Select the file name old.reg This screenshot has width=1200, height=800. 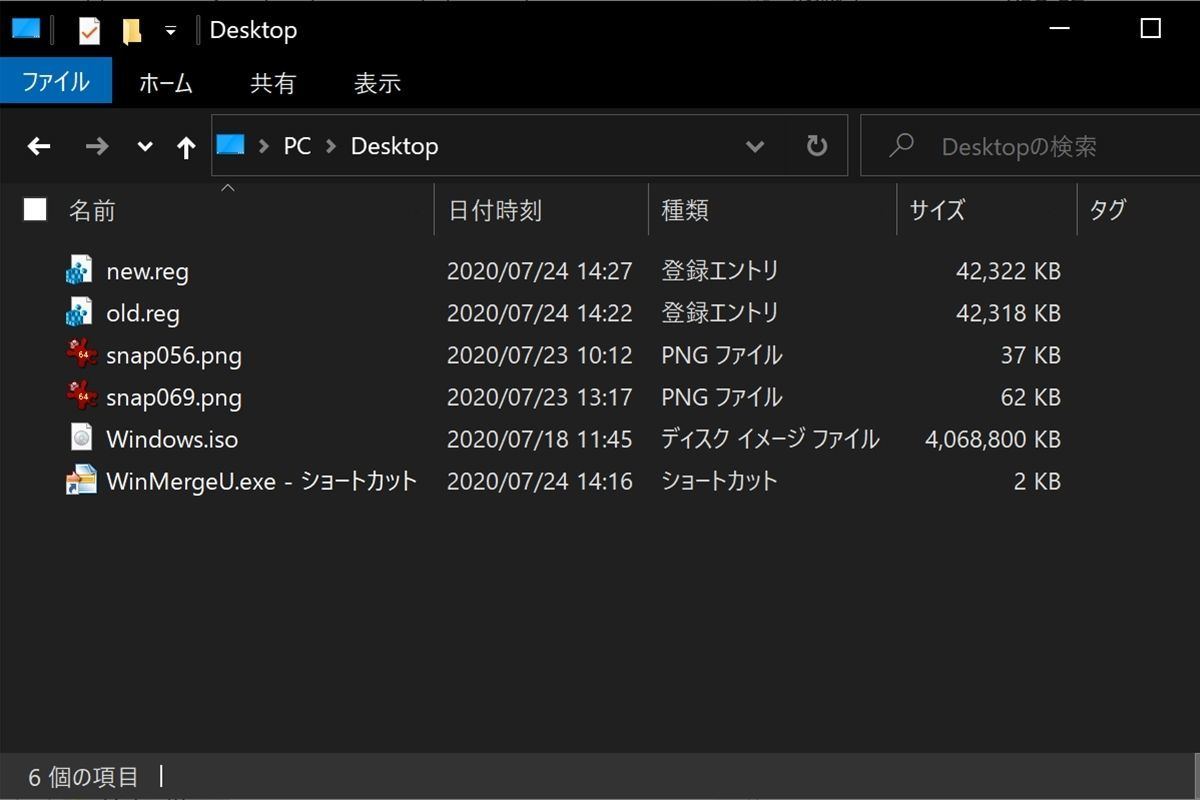(x=143, y=313)
